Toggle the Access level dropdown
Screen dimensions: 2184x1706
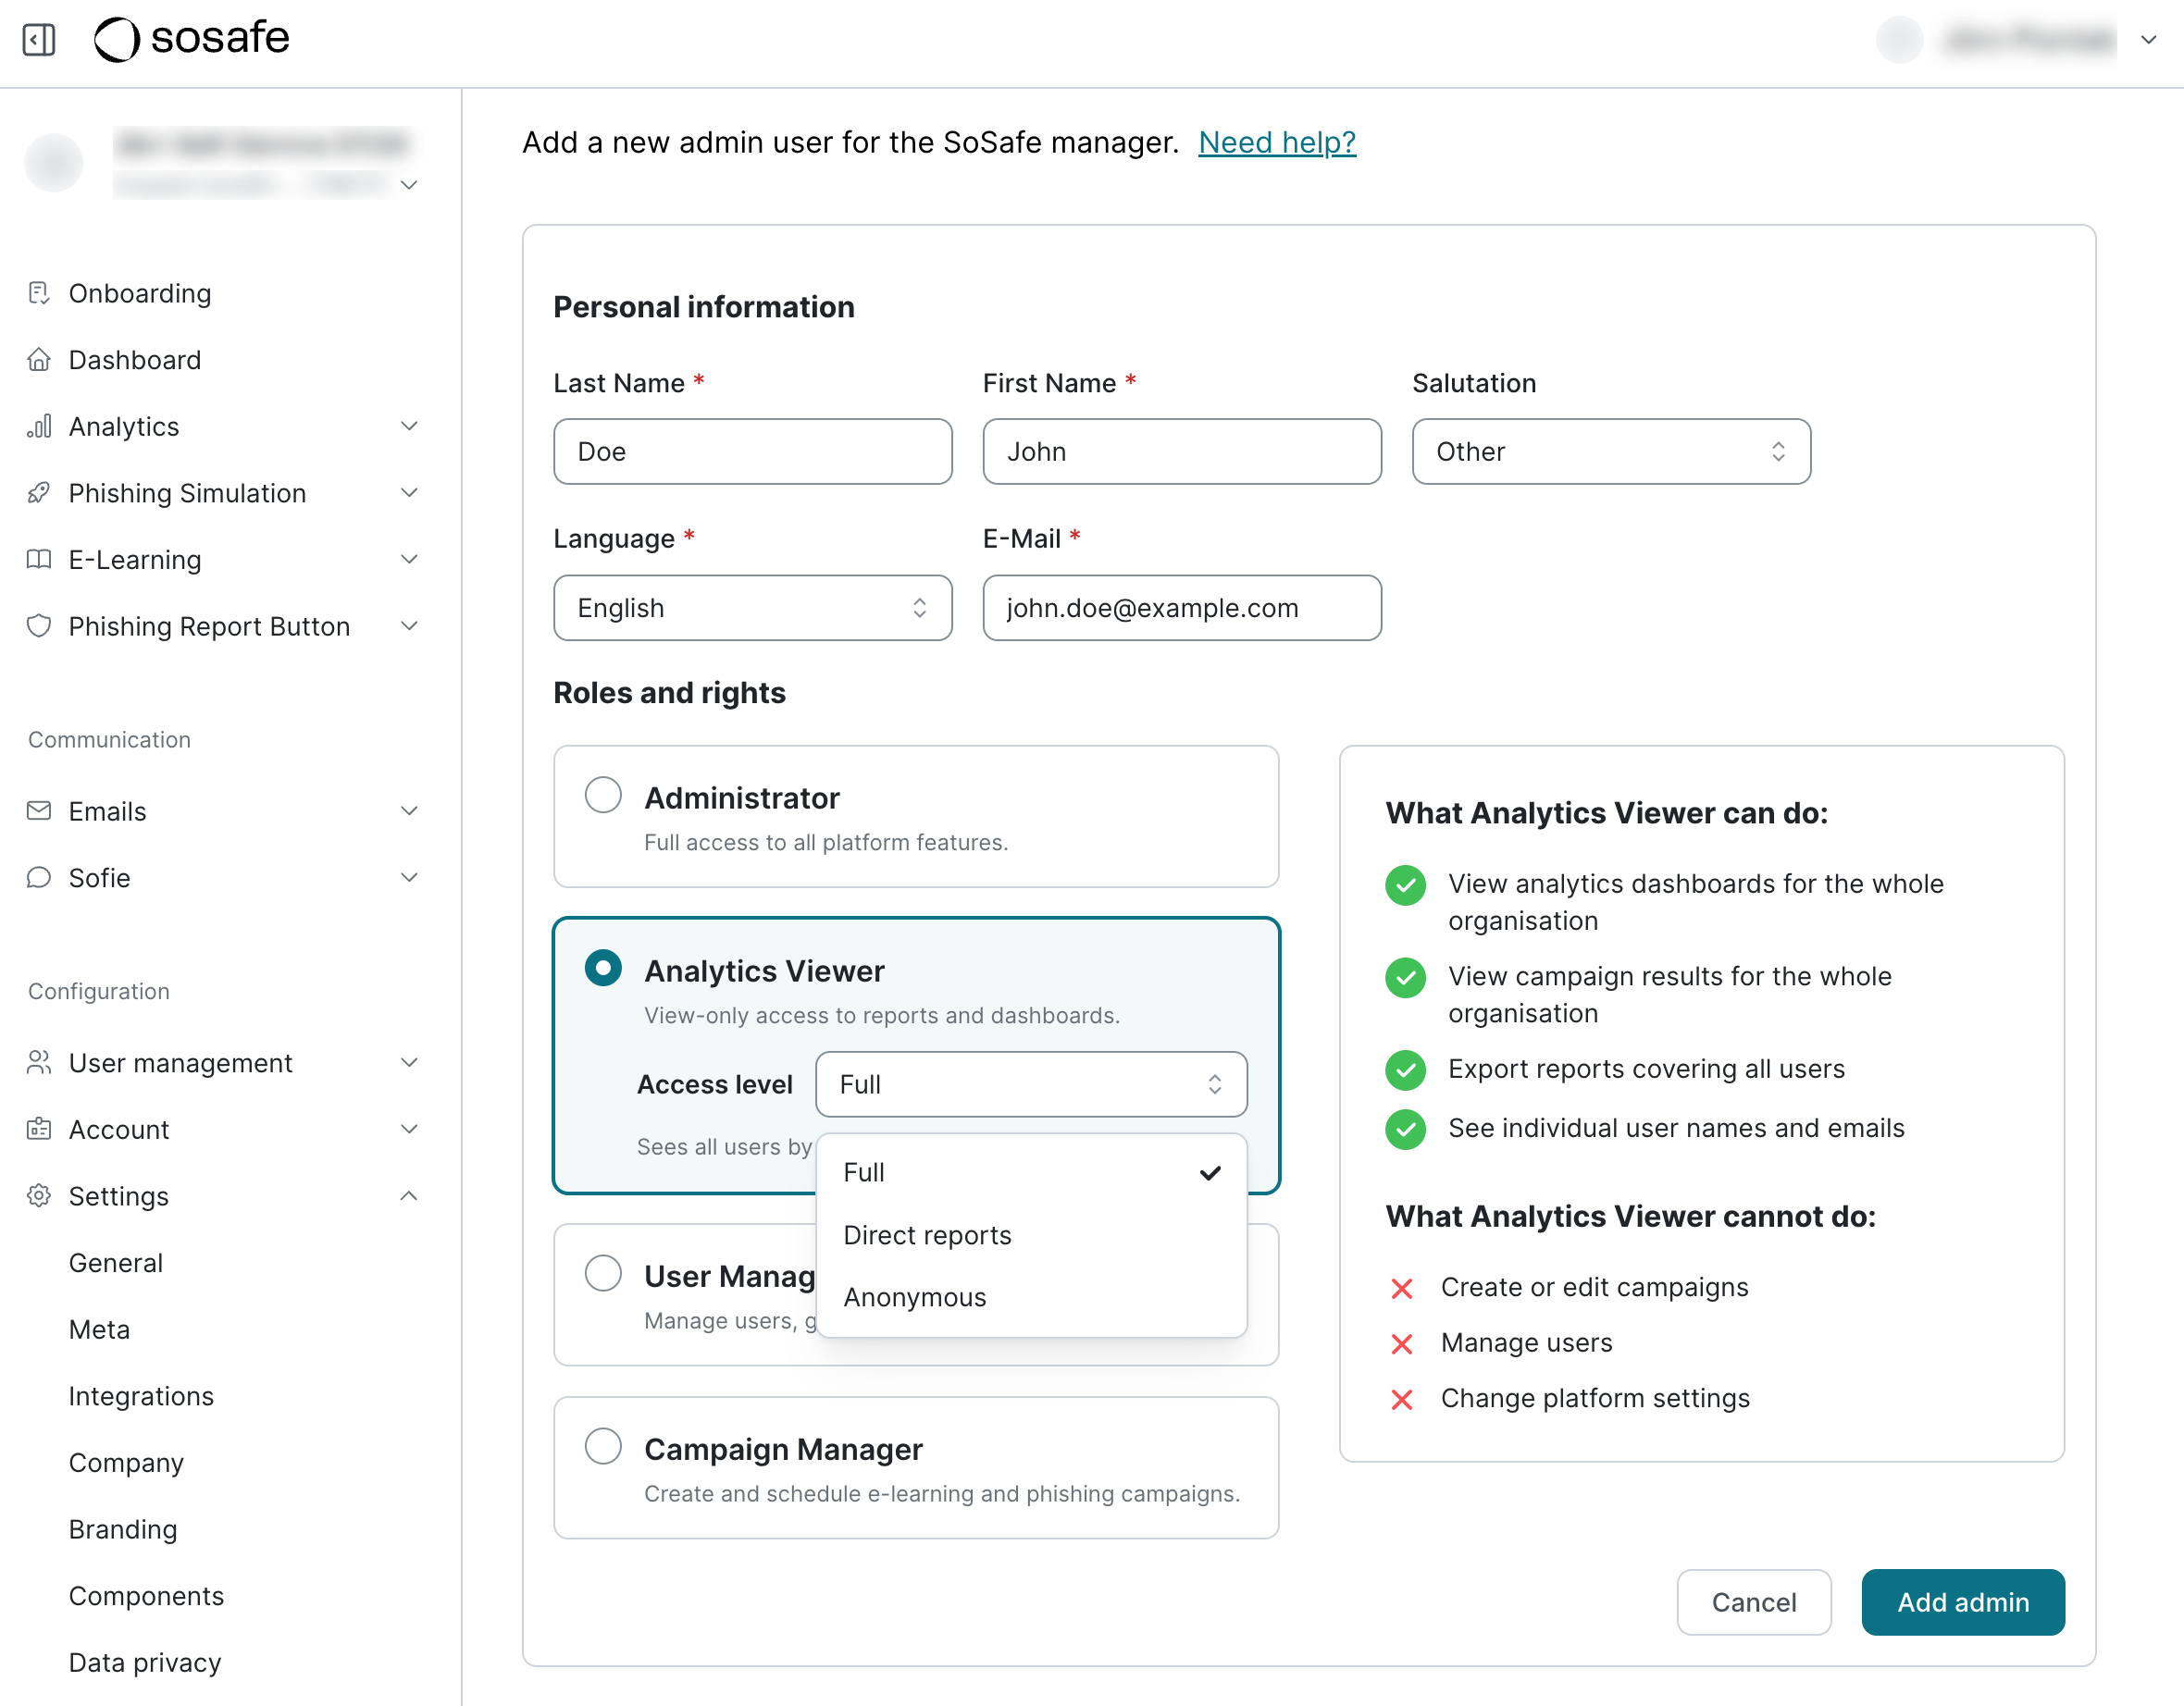pos(1031,1084)
